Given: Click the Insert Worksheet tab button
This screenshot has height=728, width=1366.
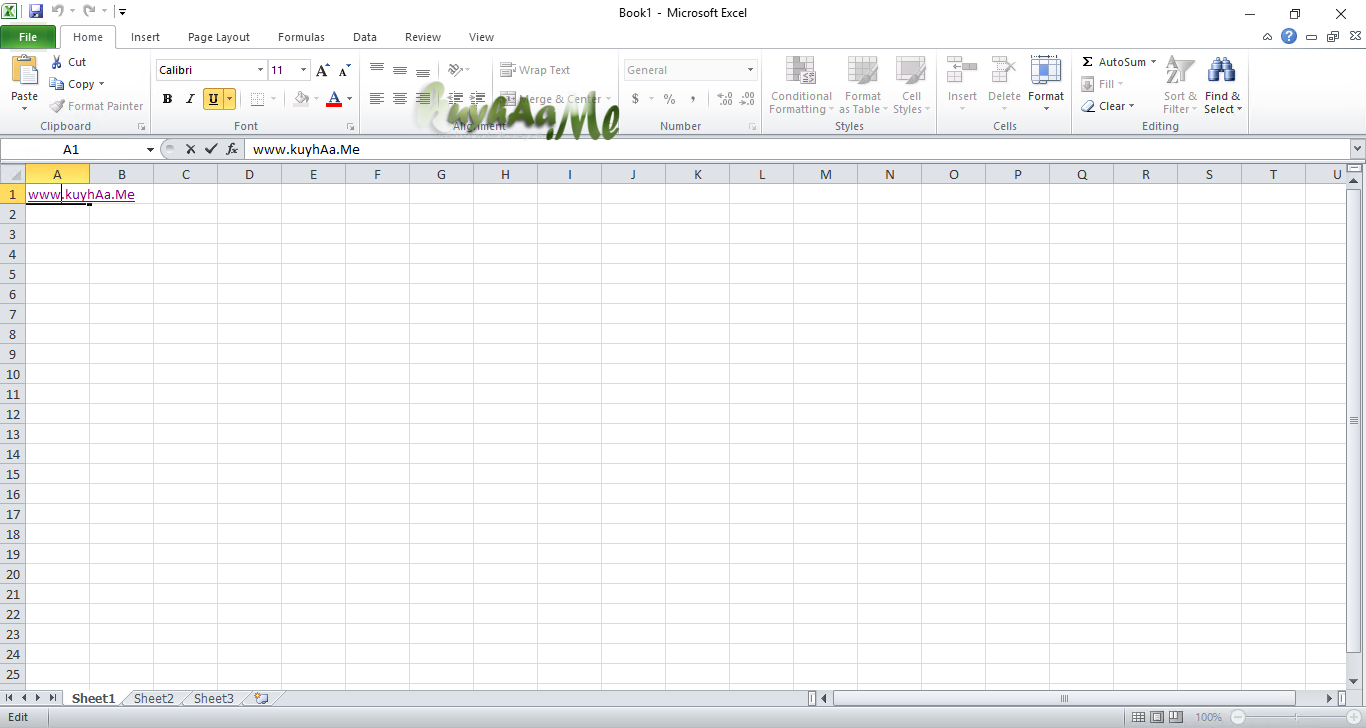Looking at the screenshot, I should click(x=261, y=698).
